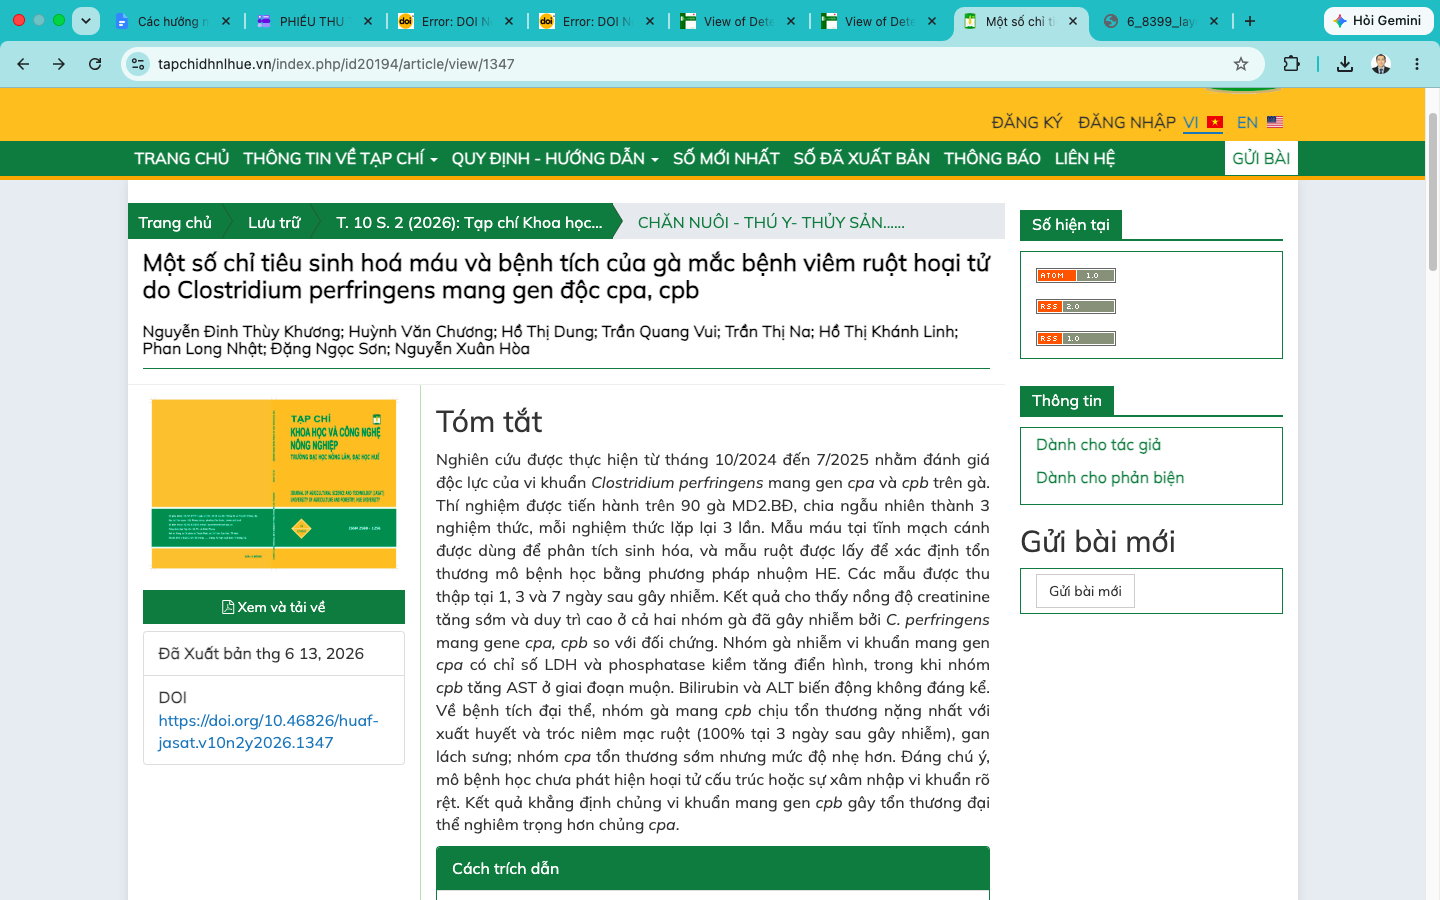Viewport: 1440px width, 900px height.
Task: Select Vietnamese language VI
Action: coord(1191,122)
